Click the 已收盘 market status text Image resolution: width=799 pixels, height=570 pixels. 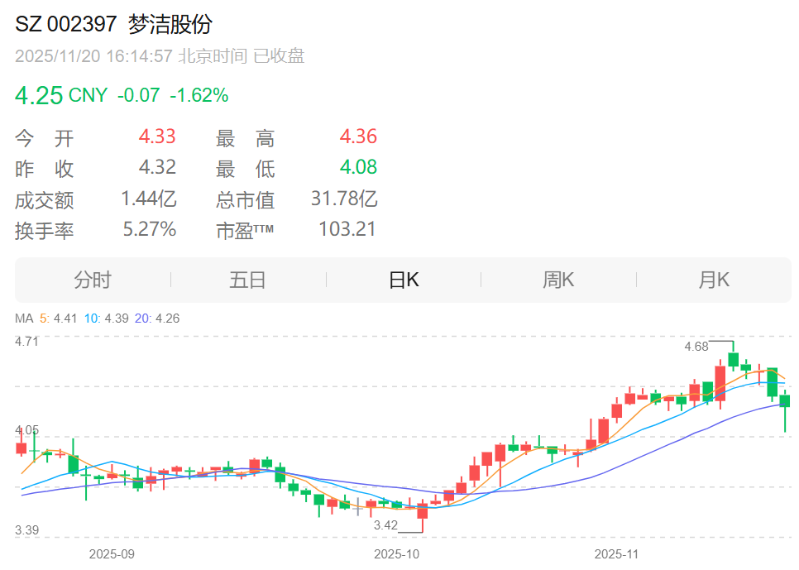click(279, 56)
